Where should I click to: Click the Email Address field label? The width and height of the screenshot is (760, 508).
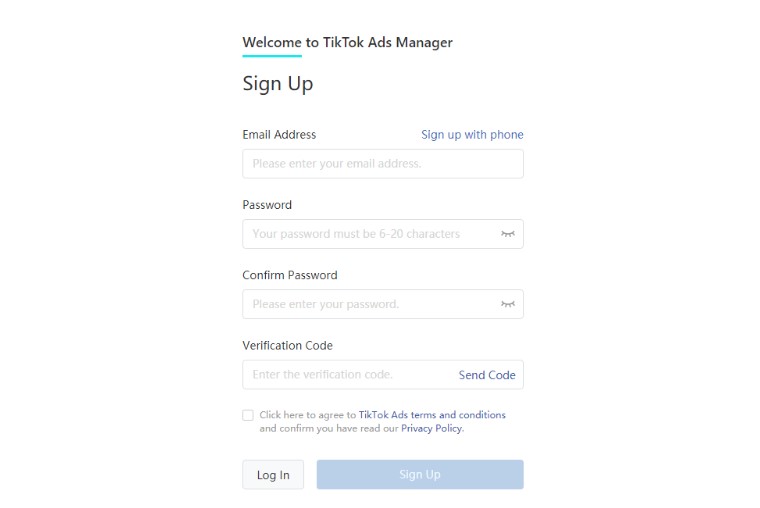point(279,135)
